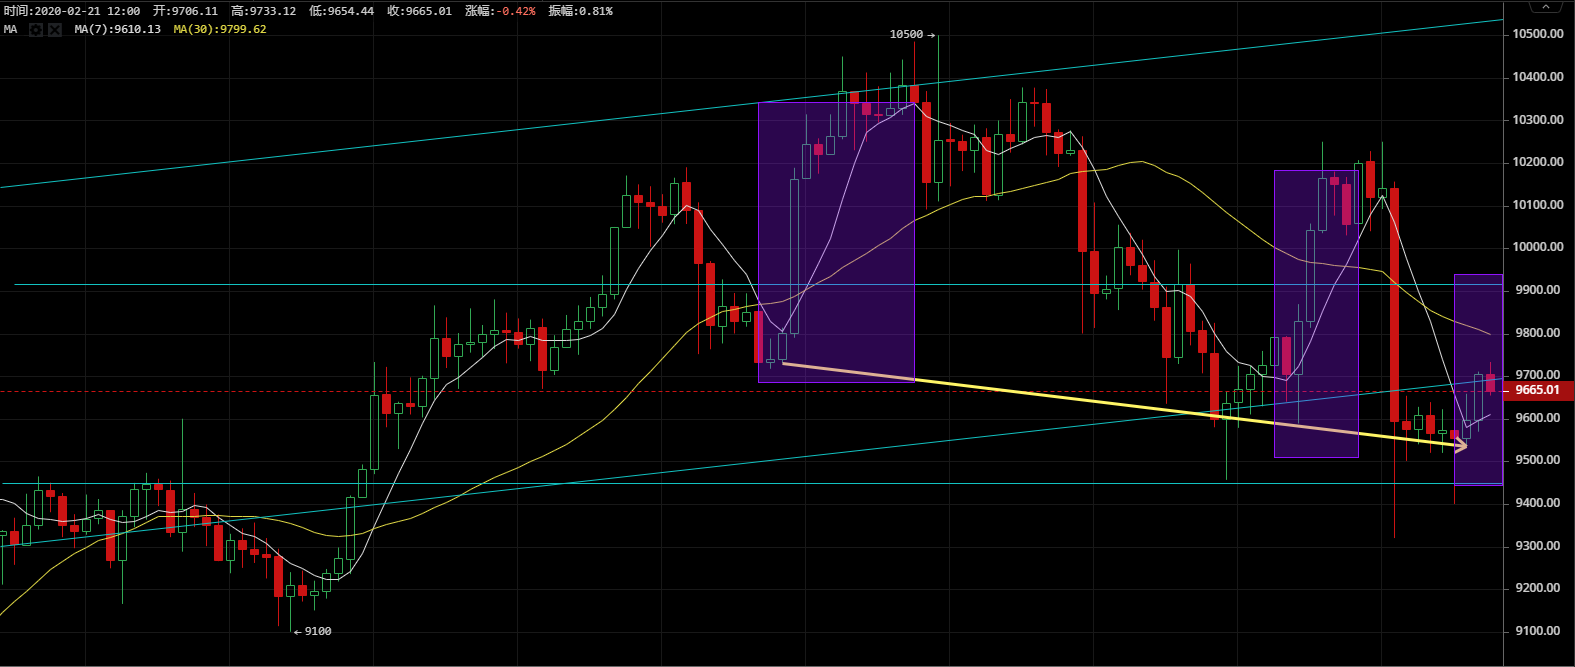1575x667 pixels.
Task: Click the 9200.00 price axis label
Action: [x=1538, y=588]
